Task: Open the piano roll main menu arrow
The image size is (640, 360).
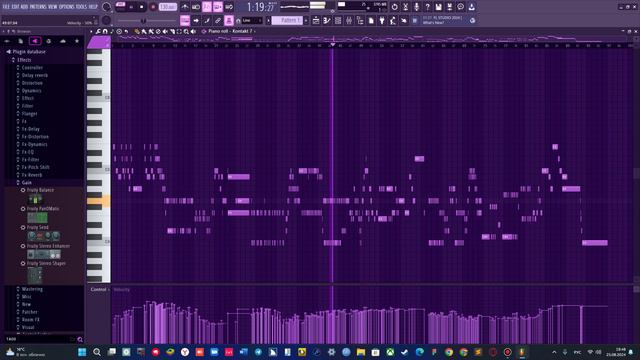Action: tap(91, 31)
